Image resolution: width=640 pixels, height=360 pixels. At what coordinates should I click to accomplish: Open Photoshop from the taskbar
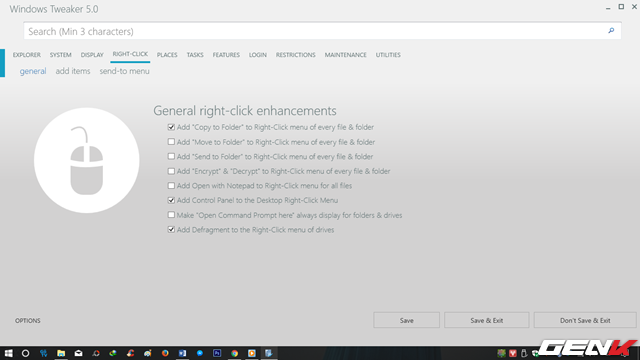click(x=217, y=353)
